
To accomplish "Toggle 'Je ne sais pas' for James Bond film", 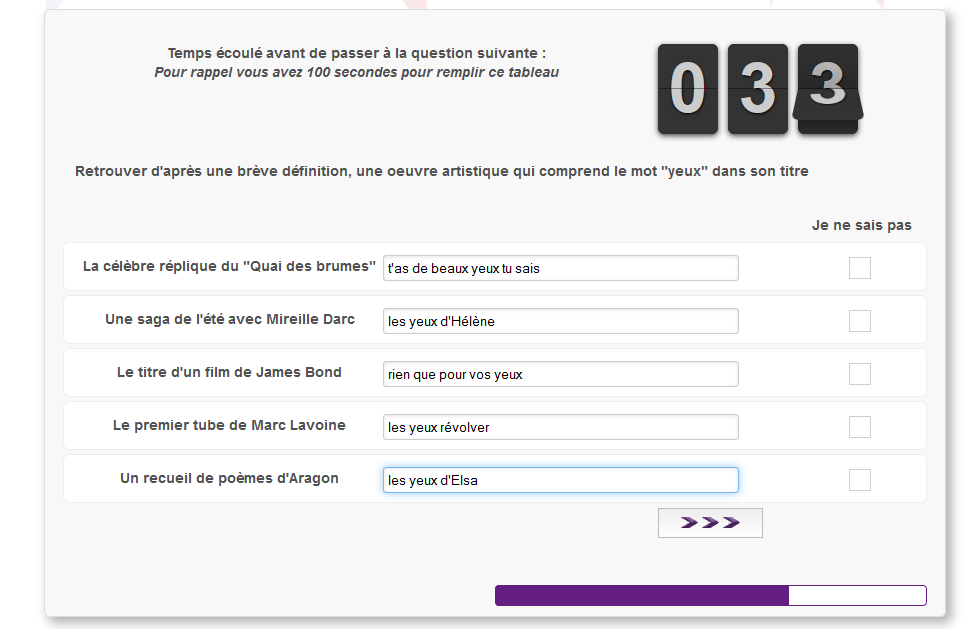I will tap(860, 374).
